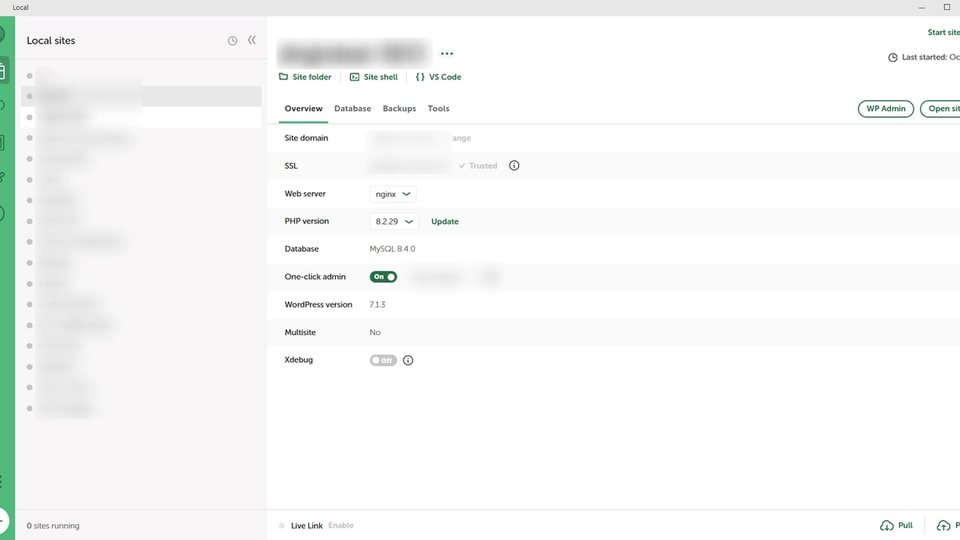
Task: Open the site in VS Code
Action: [438, 77]
